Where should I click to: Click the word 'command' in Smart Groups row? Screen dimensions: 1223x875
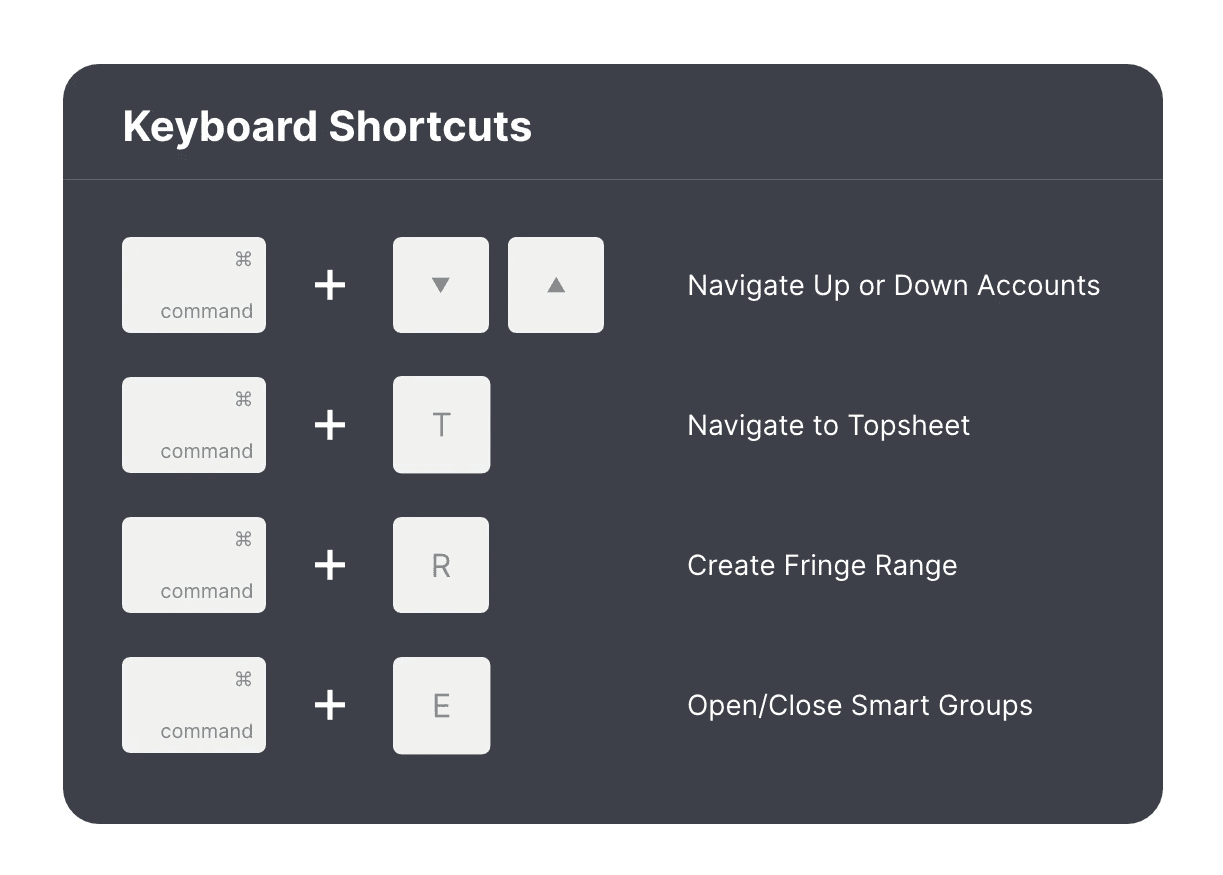(x=206, y=731)
